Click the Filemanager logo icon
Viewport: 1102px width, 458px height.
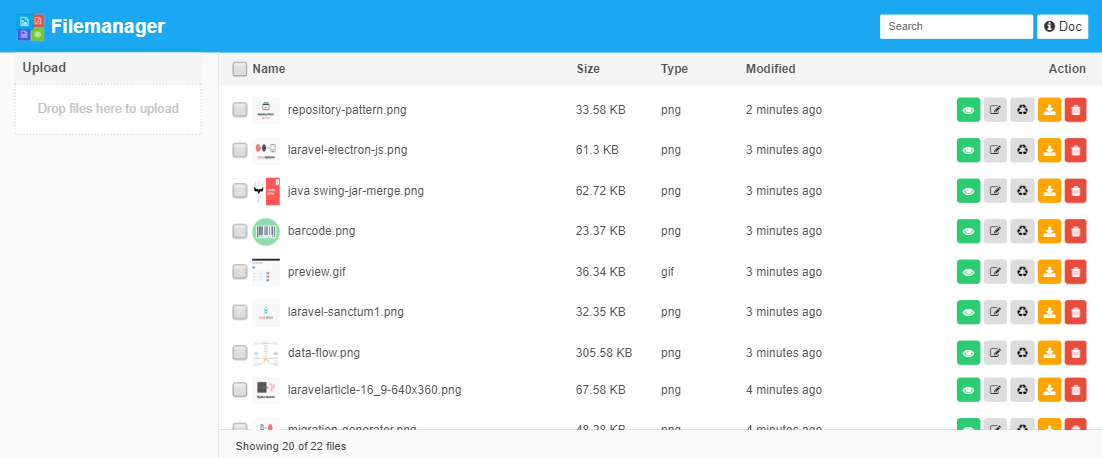click(x=31, y=27)
